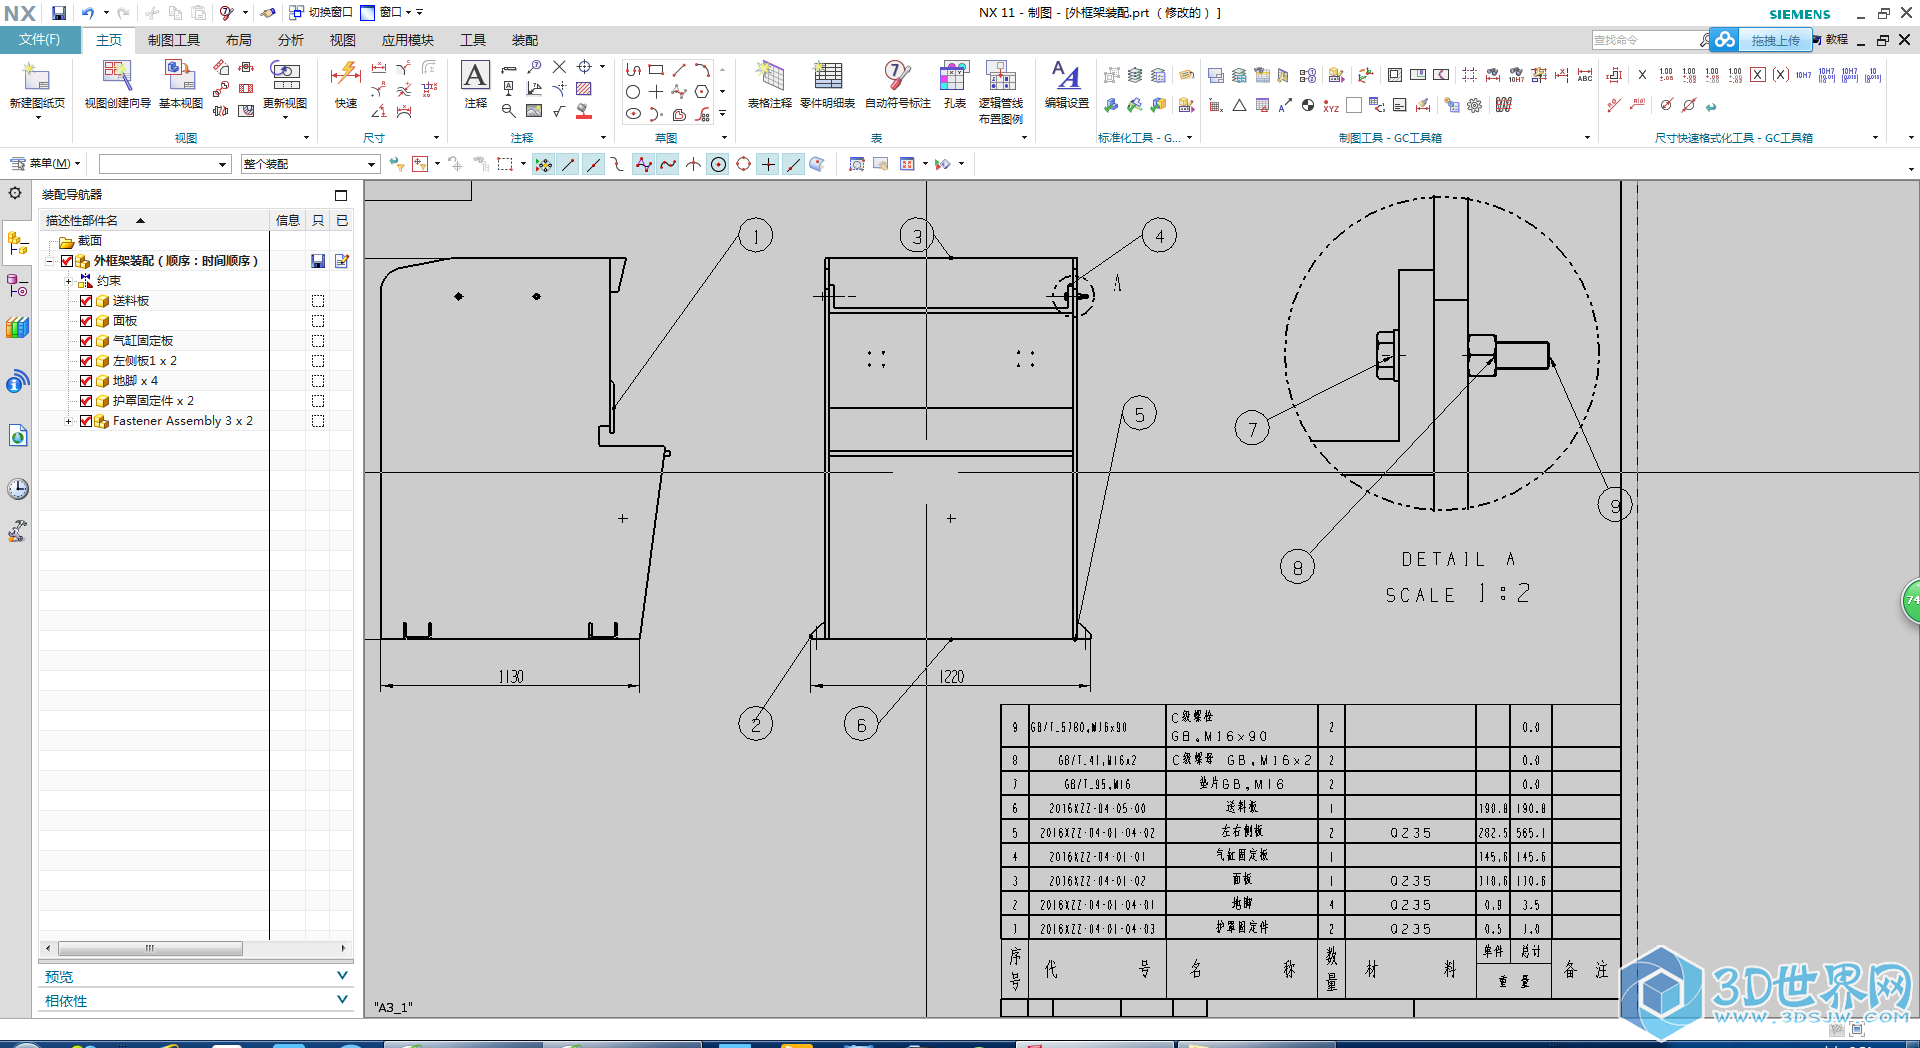Click the Update Views (更新视图) icon
Image resolution: width=1920 pixels, height=1048 pixels.
pyautogui.click(x=285, y=77)
